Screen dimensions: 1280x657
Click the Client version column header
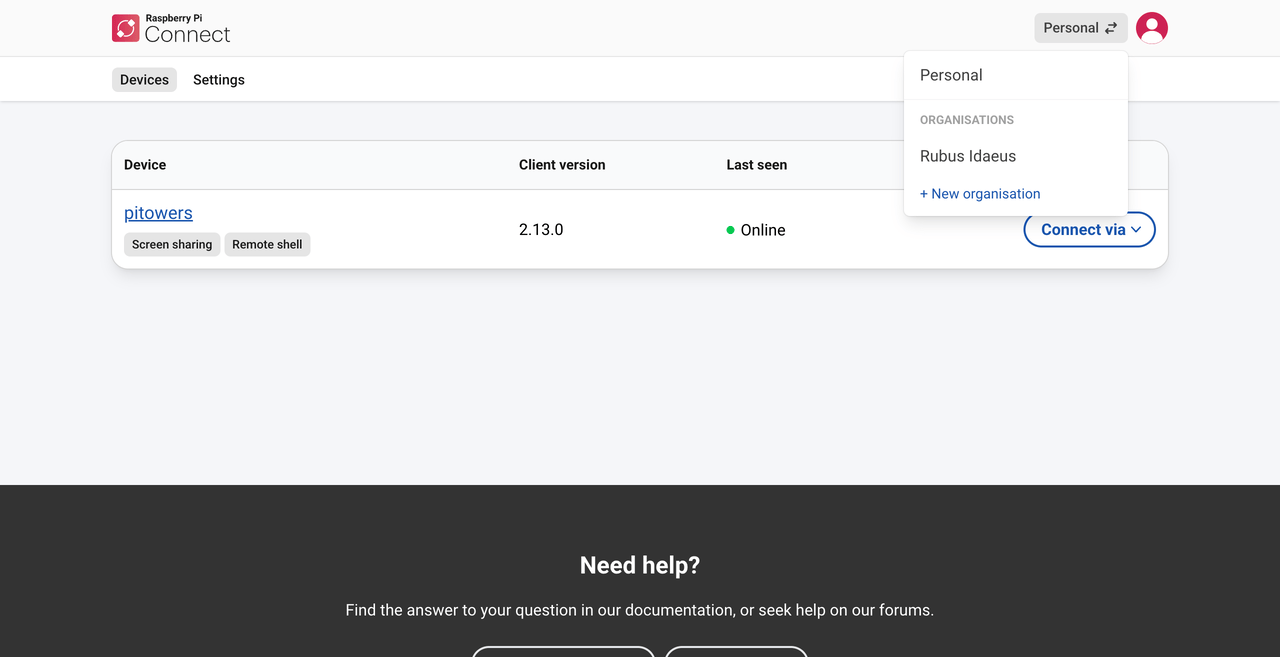[x=562, y=165]
